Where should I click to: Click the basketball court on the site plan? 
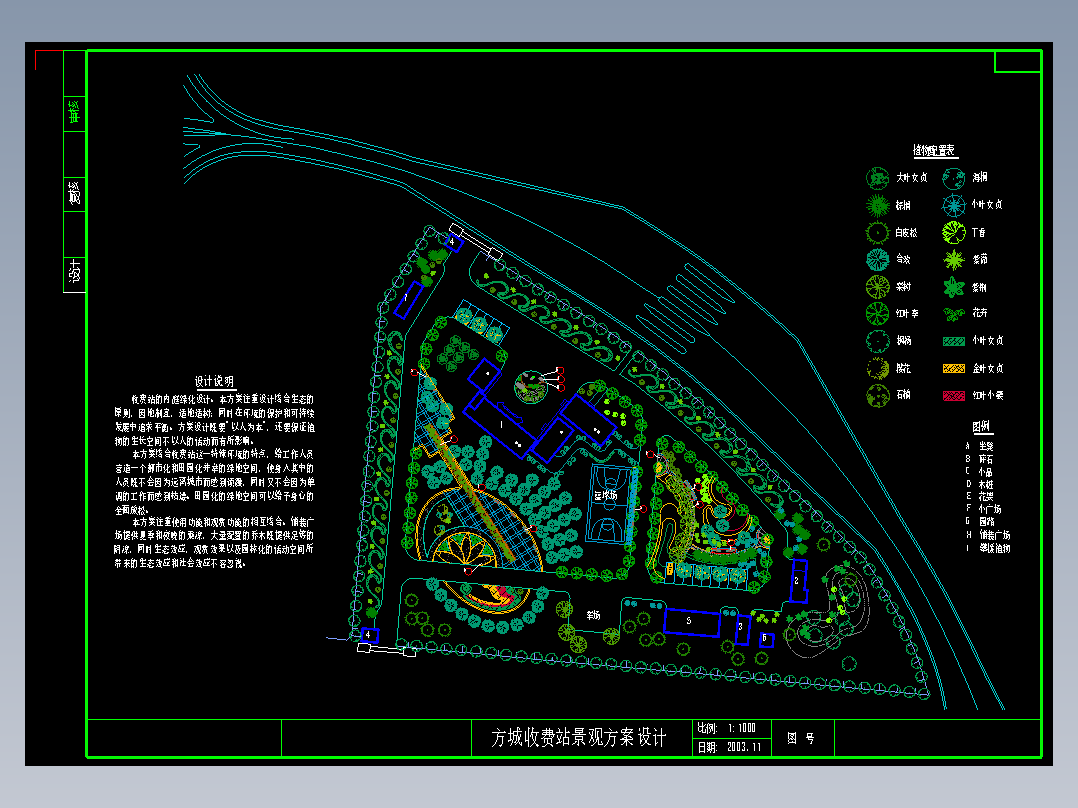pos(608,504)
